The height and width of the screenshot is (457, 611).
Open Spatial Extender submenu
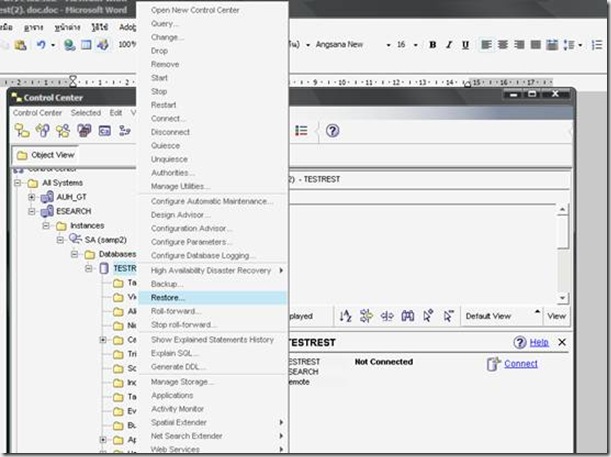pyautogui.click(x=213, y=422)
